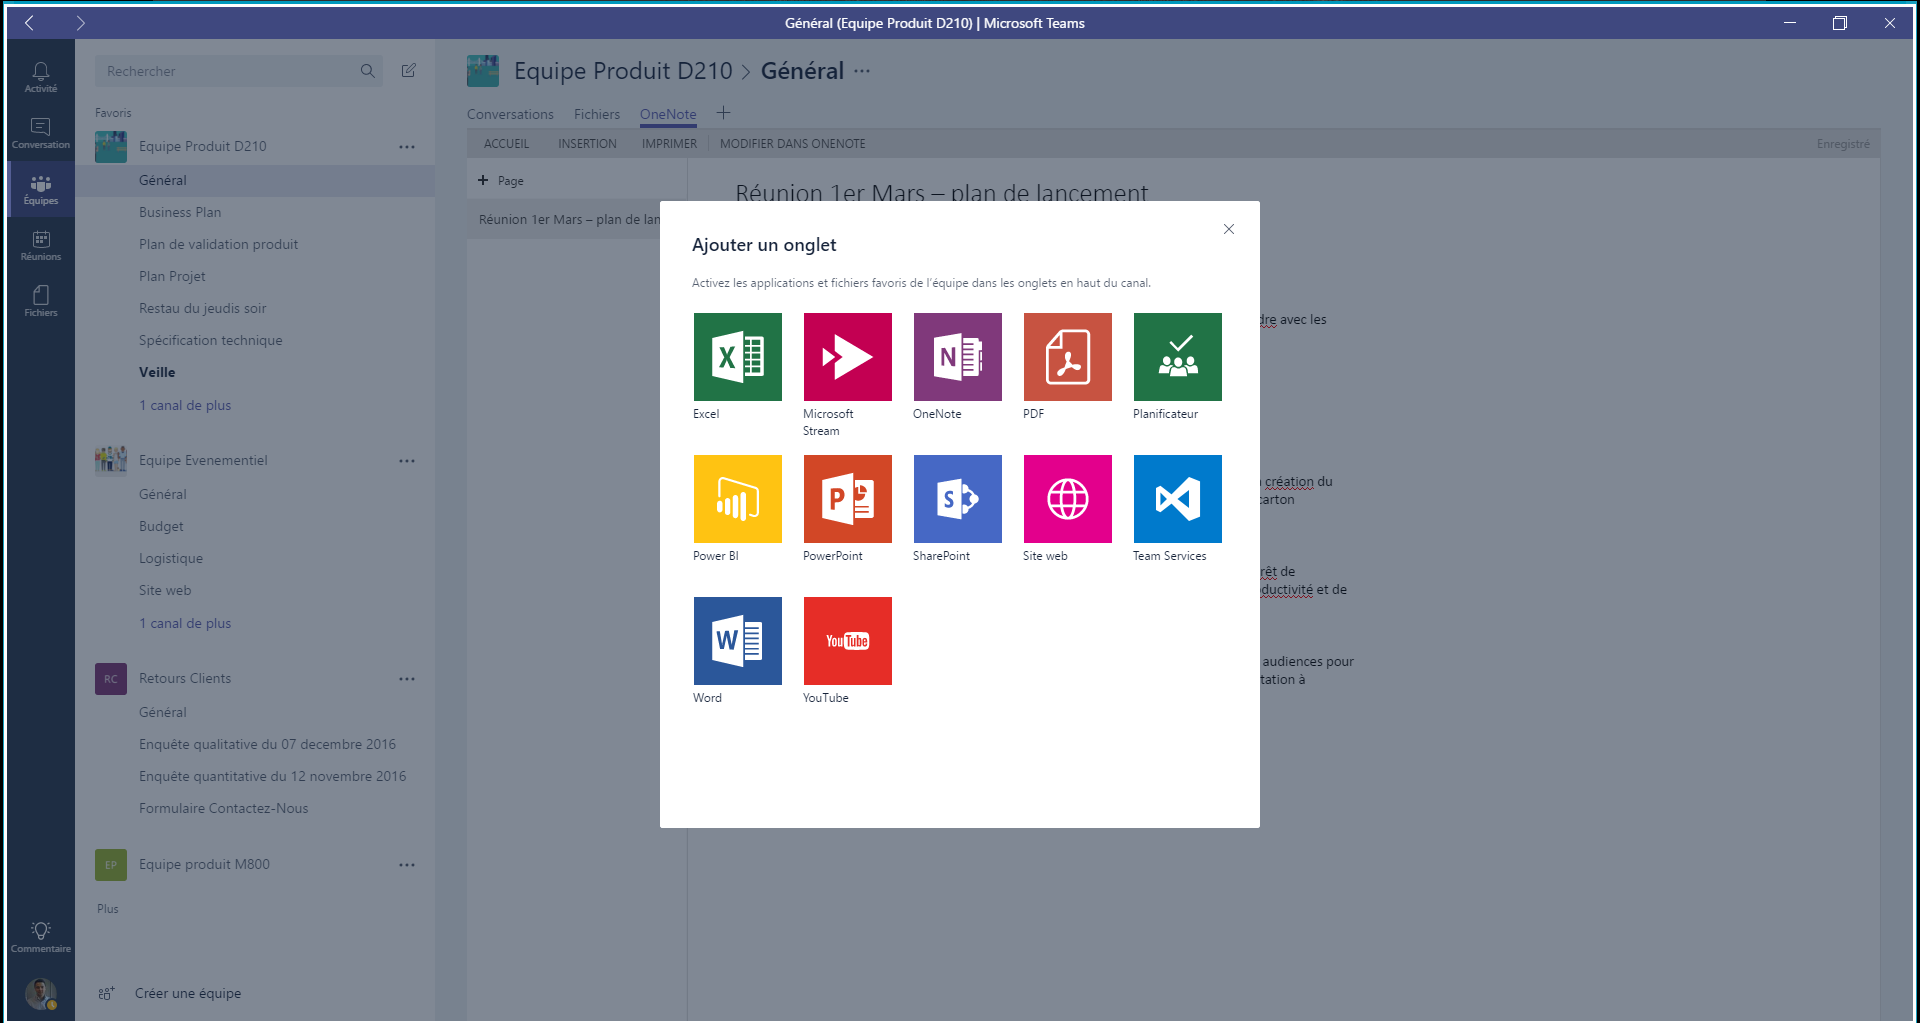
Task: Expand the Plus teams list
Action: pyautogui.click(x=108, y=909)
